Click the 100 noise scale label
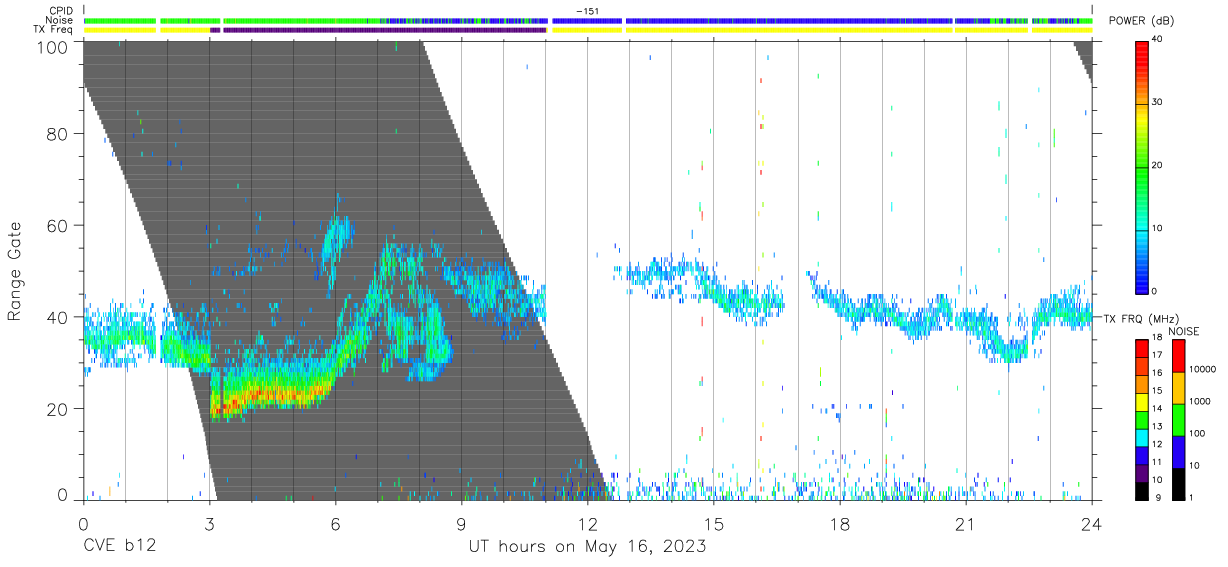This screenshot has height=567, width=1228. pyautogui.click(x=1197, y=434)
